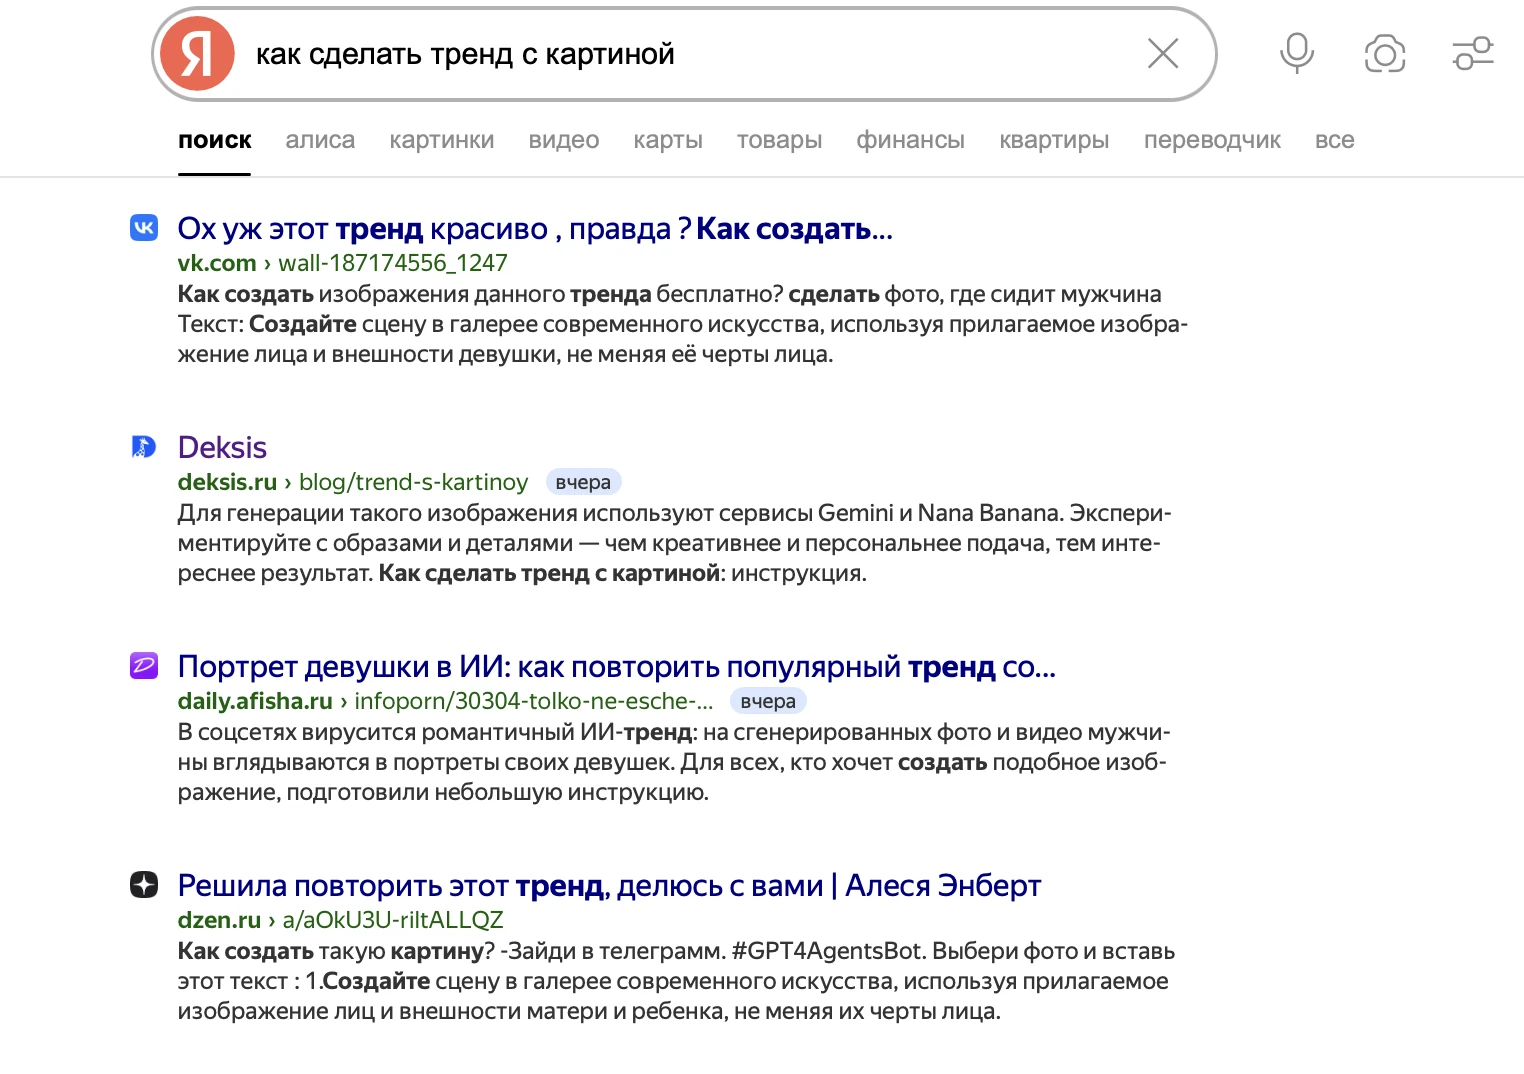Open the «товары» tab
The image size is (1524, 1074).
point(779,140)
